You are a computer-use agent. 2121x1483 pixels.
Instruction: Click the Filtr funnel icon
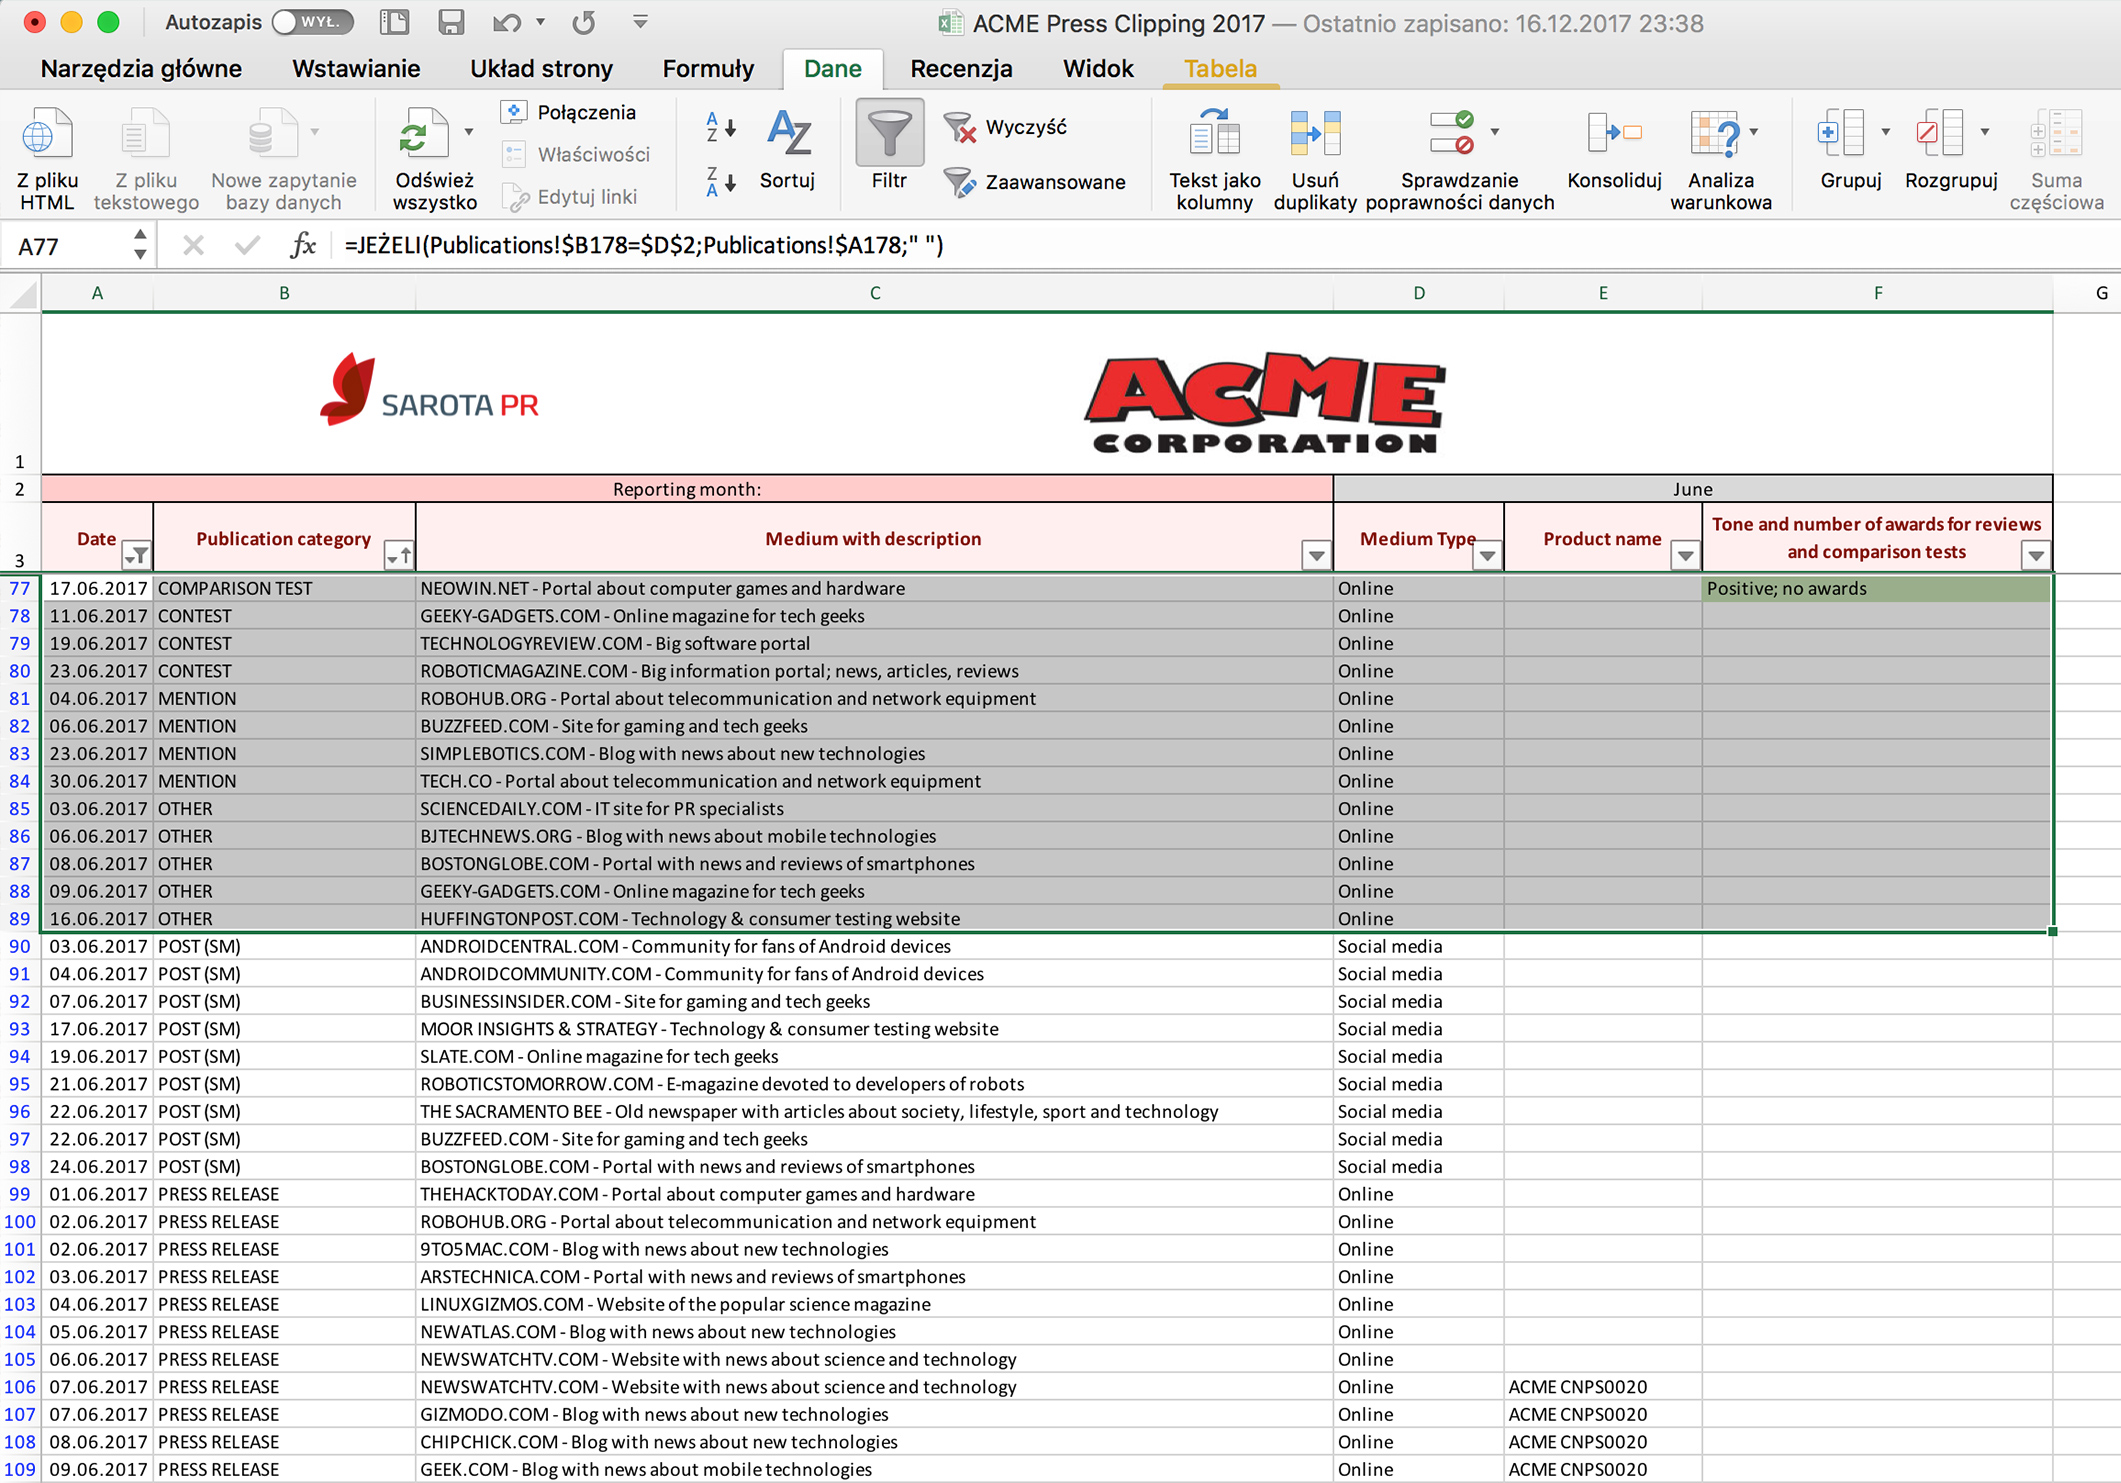(888, 135)
